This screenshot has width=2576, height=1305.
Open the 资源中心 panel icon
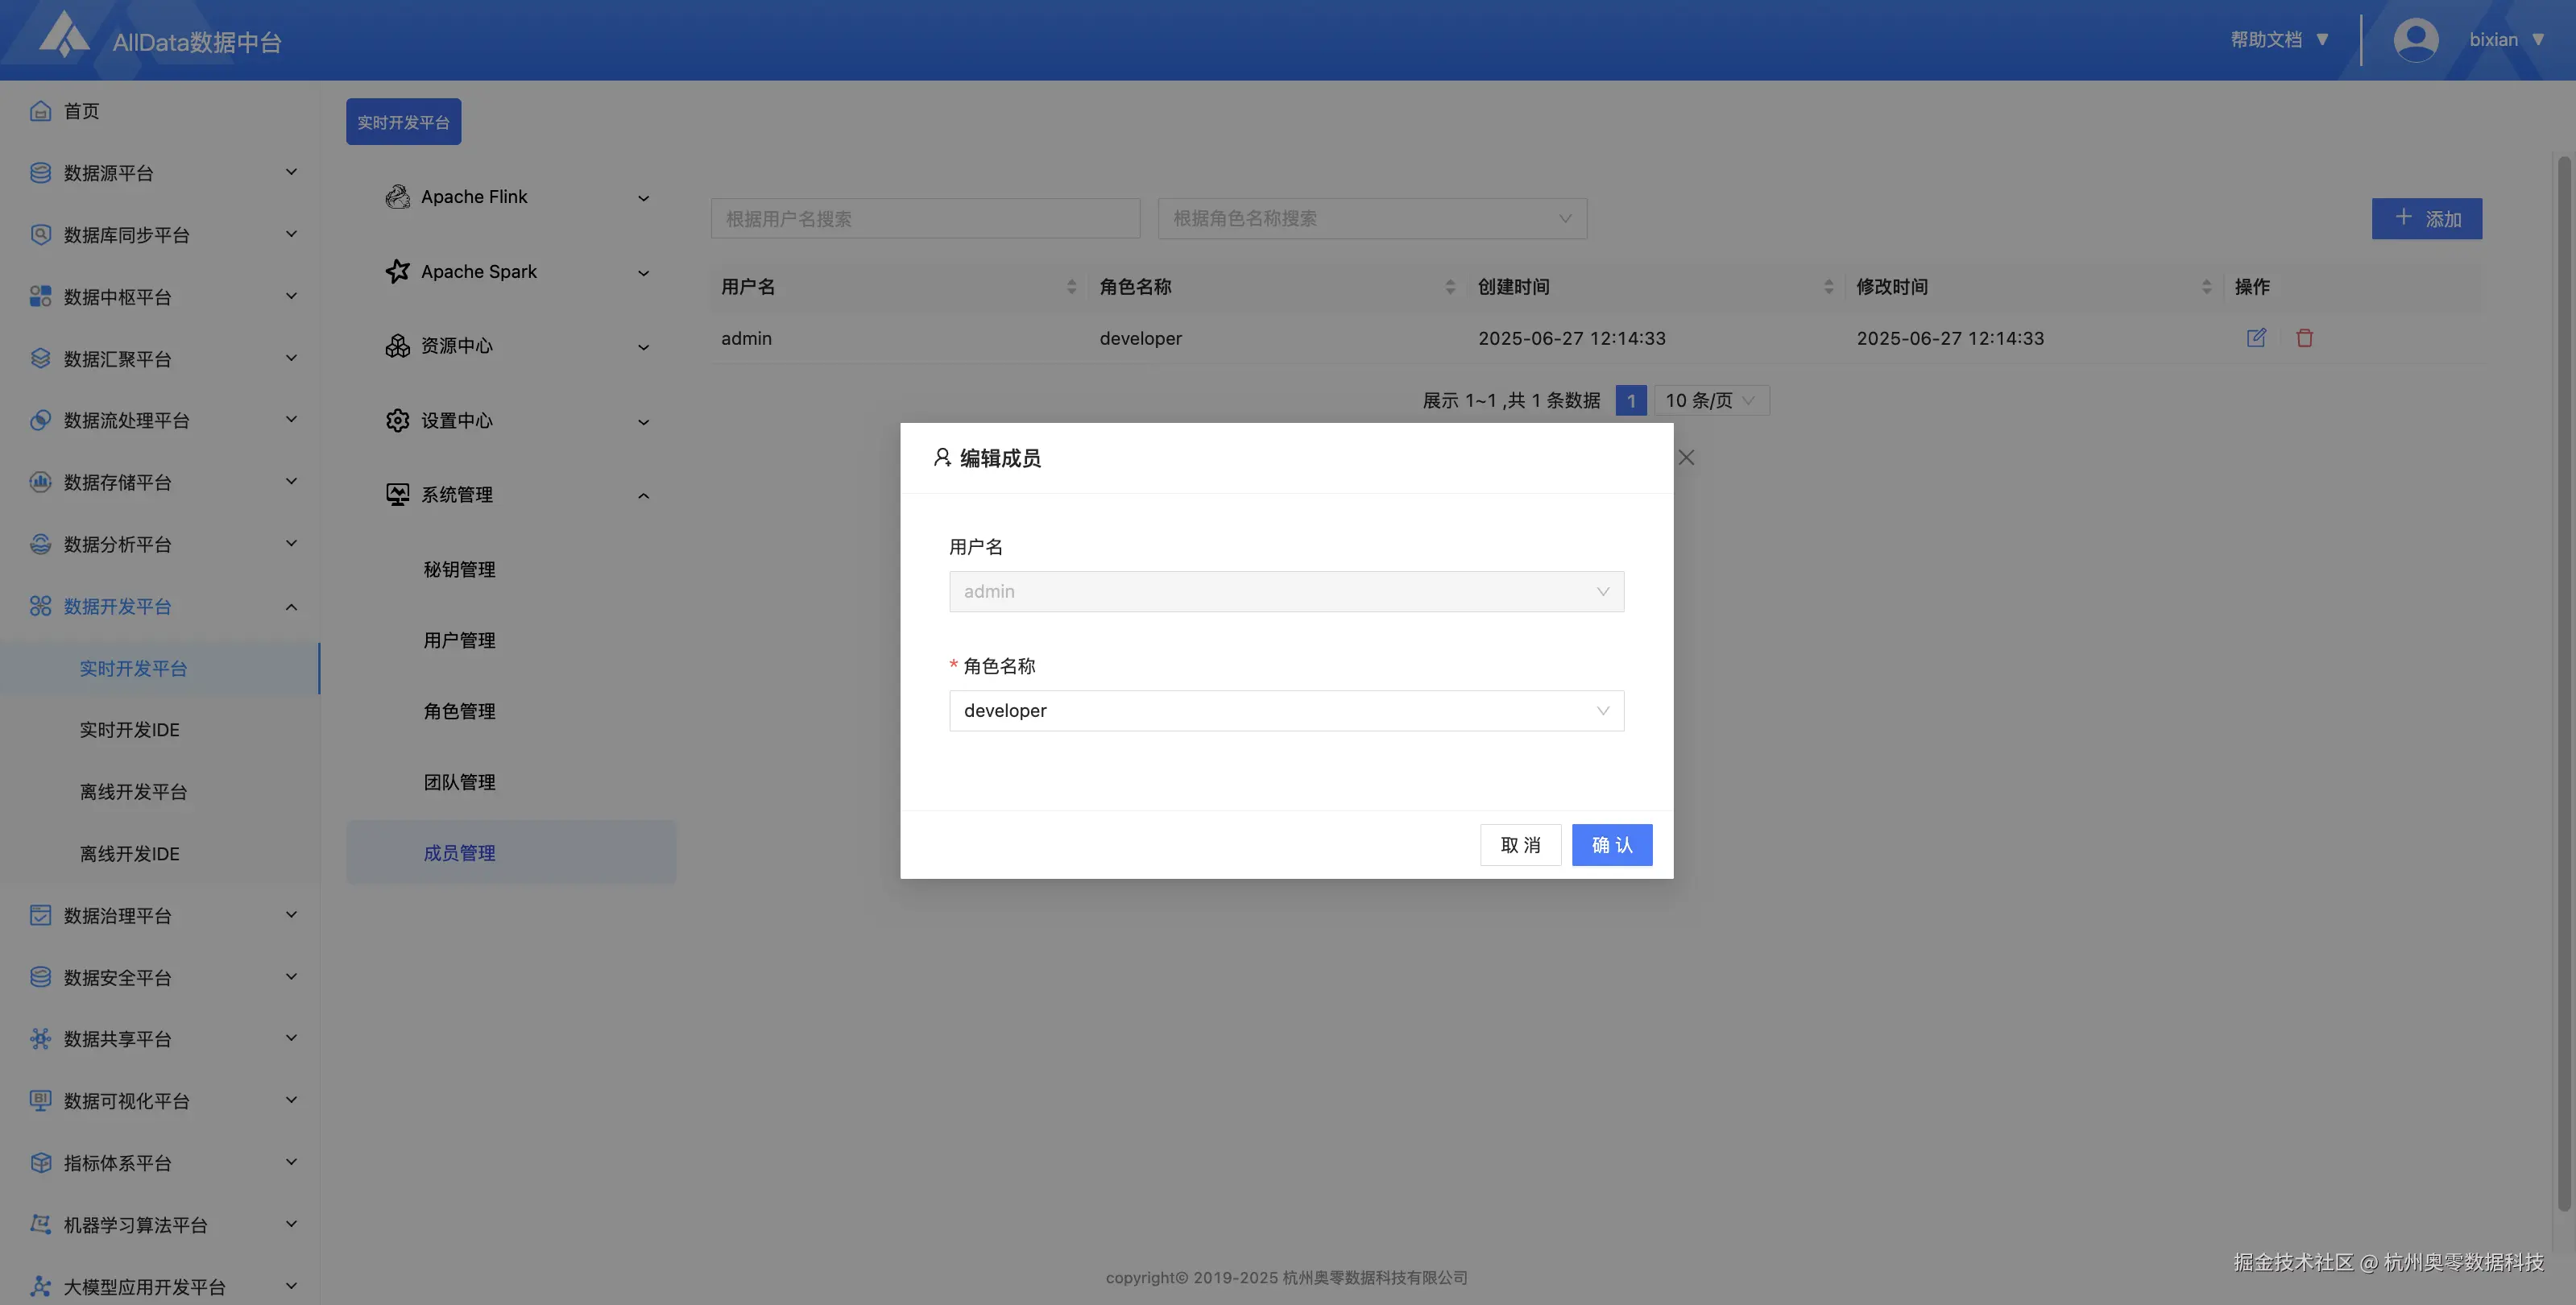click(x=397, y=345)
